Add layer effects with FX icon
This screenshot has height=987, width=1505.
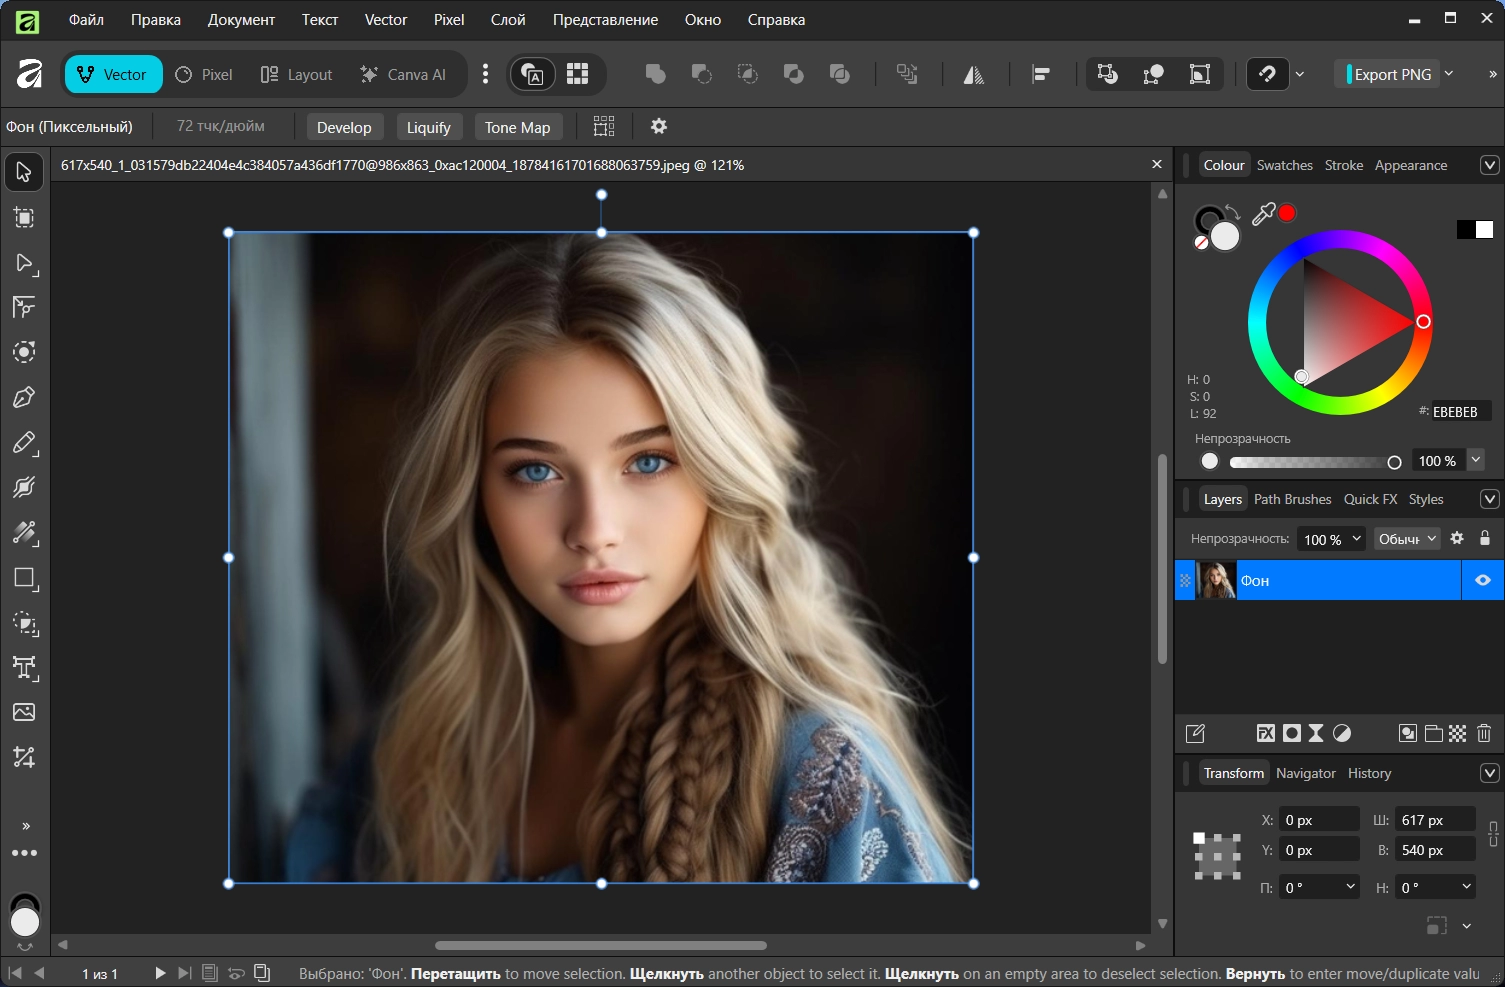[1265, 733]
